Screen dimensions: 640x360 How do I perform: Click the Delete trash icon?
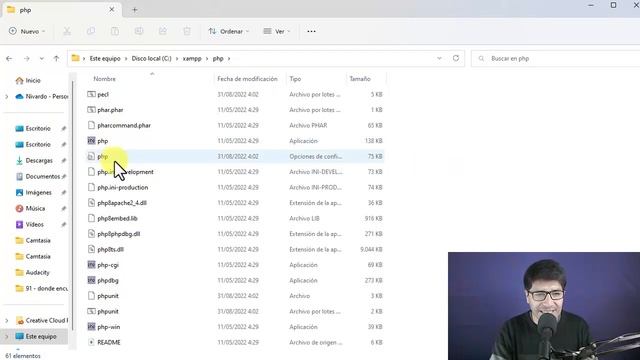coord(187,31)
